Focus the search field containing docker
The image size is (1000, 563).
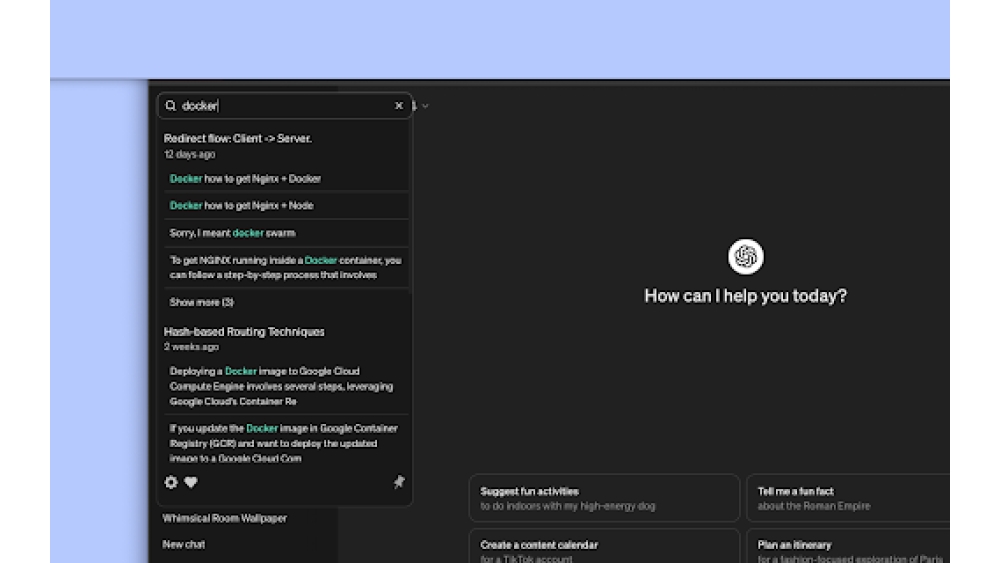[285, 106]
